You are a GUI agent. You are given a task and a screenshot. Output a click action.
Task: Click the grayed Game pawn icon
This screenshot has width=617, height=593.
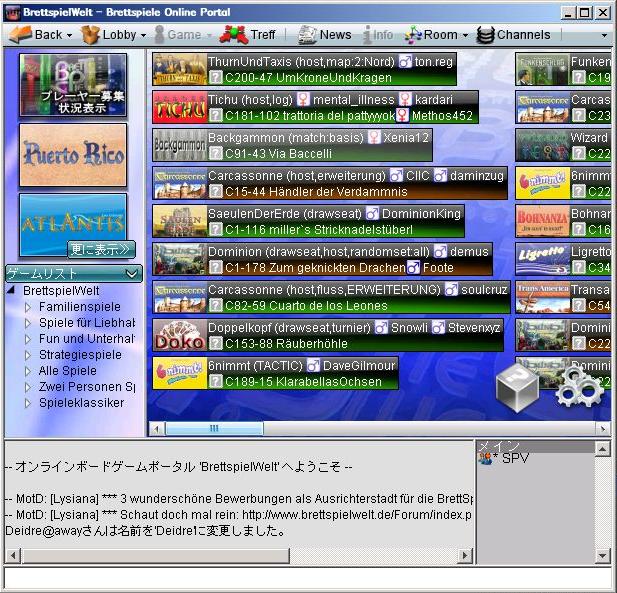pos(159,35)
